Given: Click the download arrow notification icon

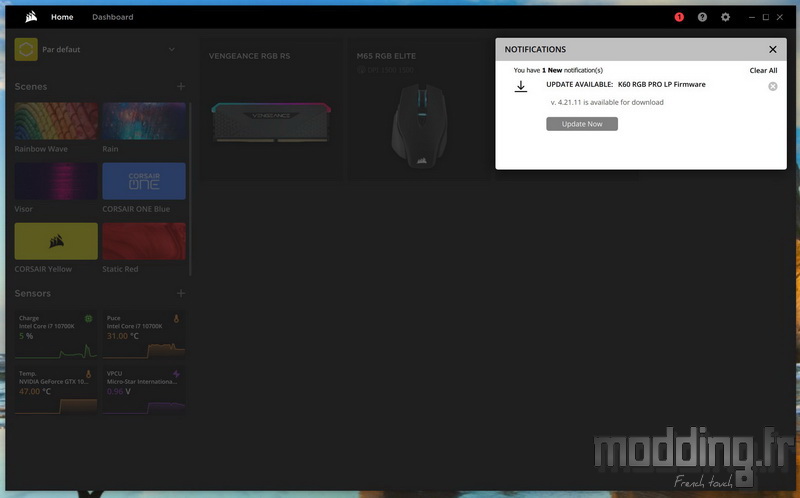Looking at the screenshot, I should coord(520,86).
